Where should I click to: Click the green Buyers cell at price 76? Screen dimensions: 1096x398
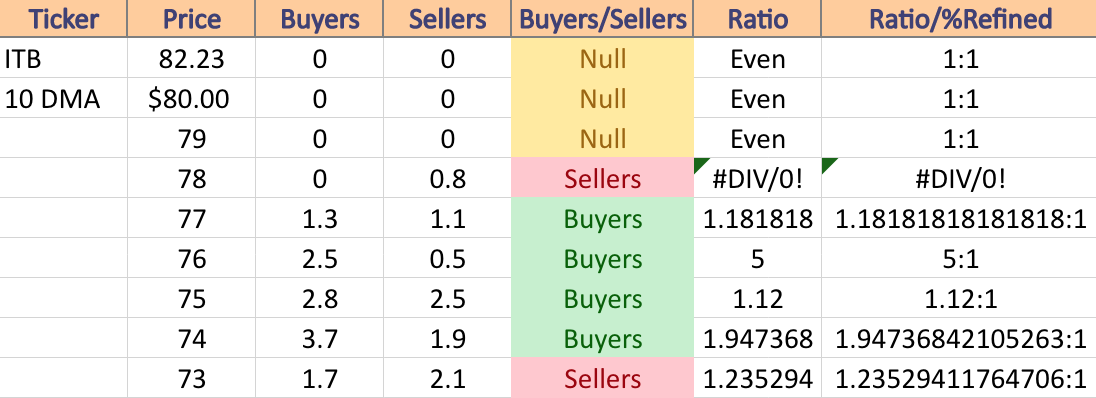point(603,259)
